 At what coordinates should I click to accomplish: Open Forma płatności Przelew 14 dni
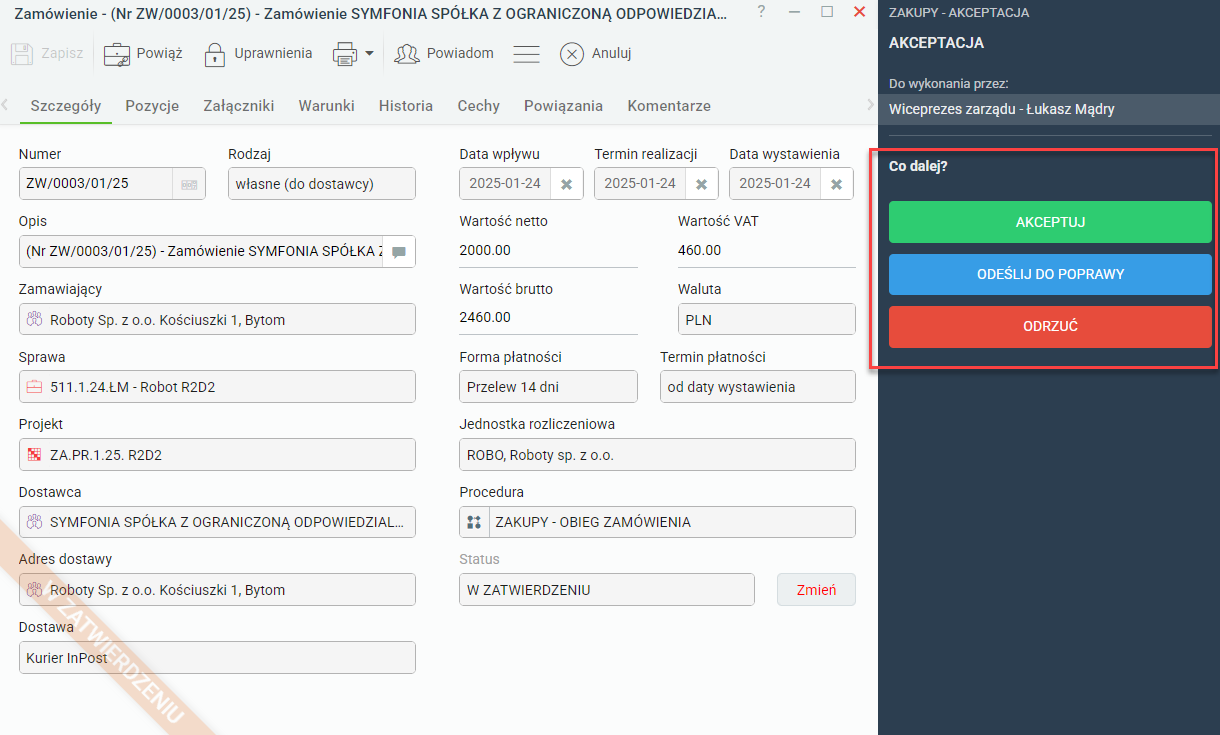point(548,387)
